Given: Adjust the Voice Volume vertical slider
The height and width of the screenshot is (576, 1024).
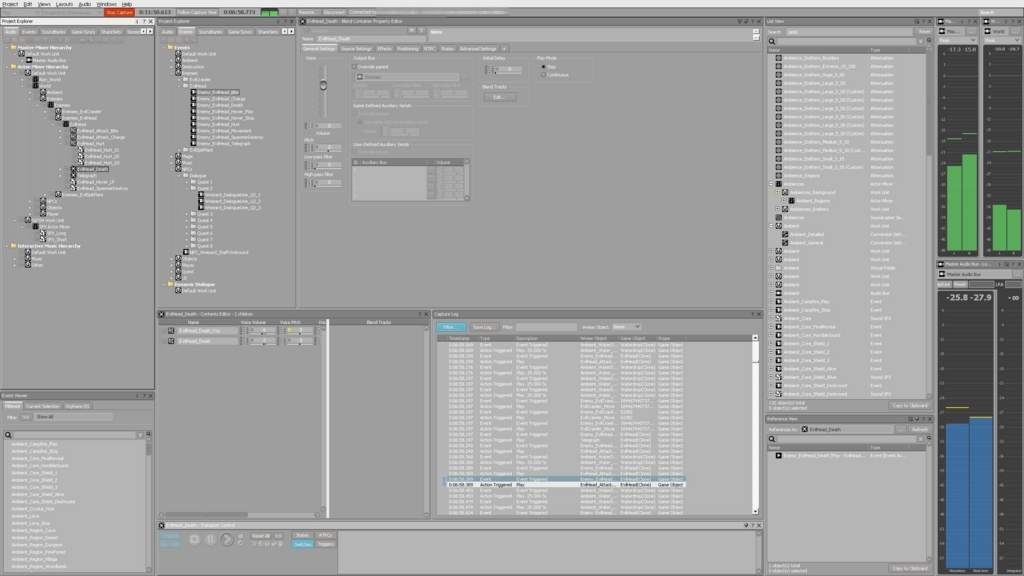Looking at the screenshot, I should tap(323, 86).
